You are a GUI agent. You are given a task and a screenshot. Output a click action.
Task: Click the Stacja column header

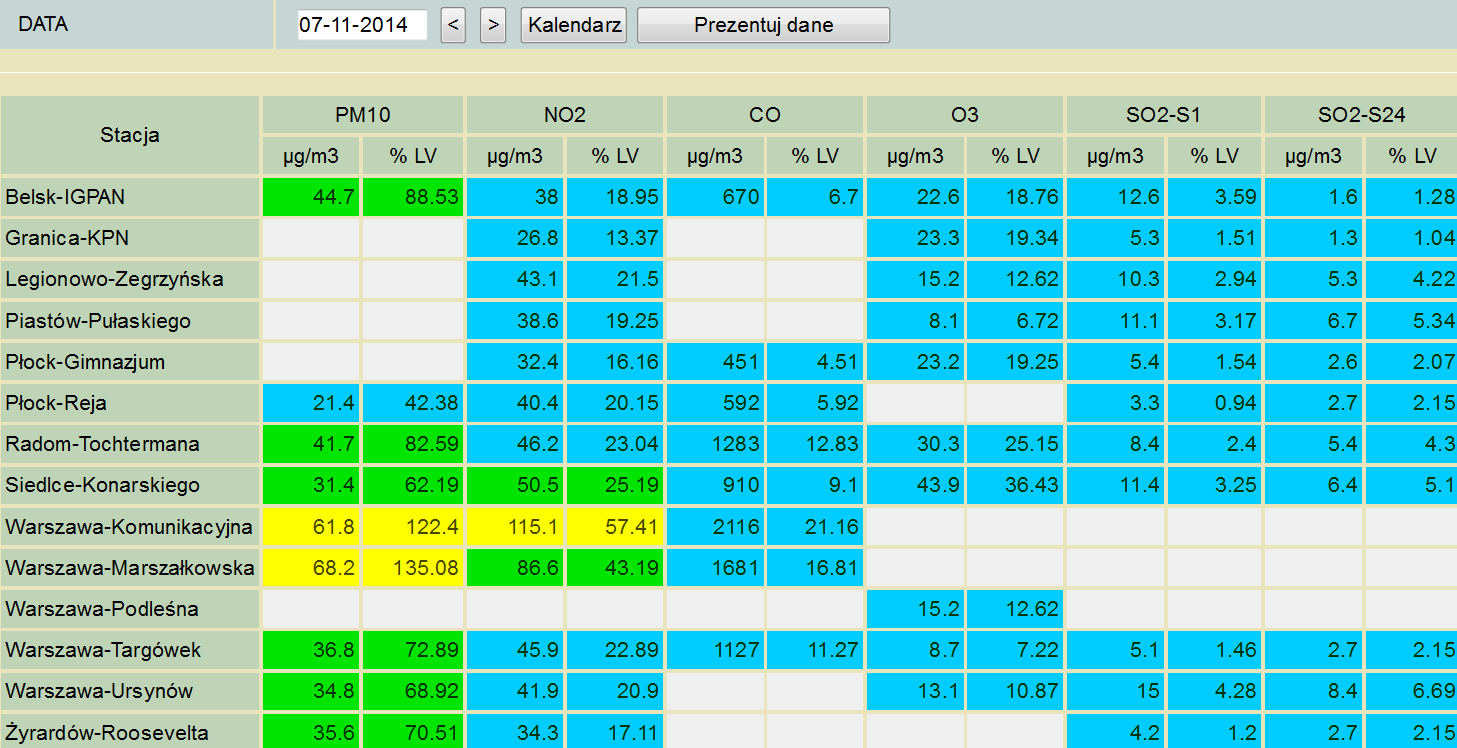tap(130, 135)
